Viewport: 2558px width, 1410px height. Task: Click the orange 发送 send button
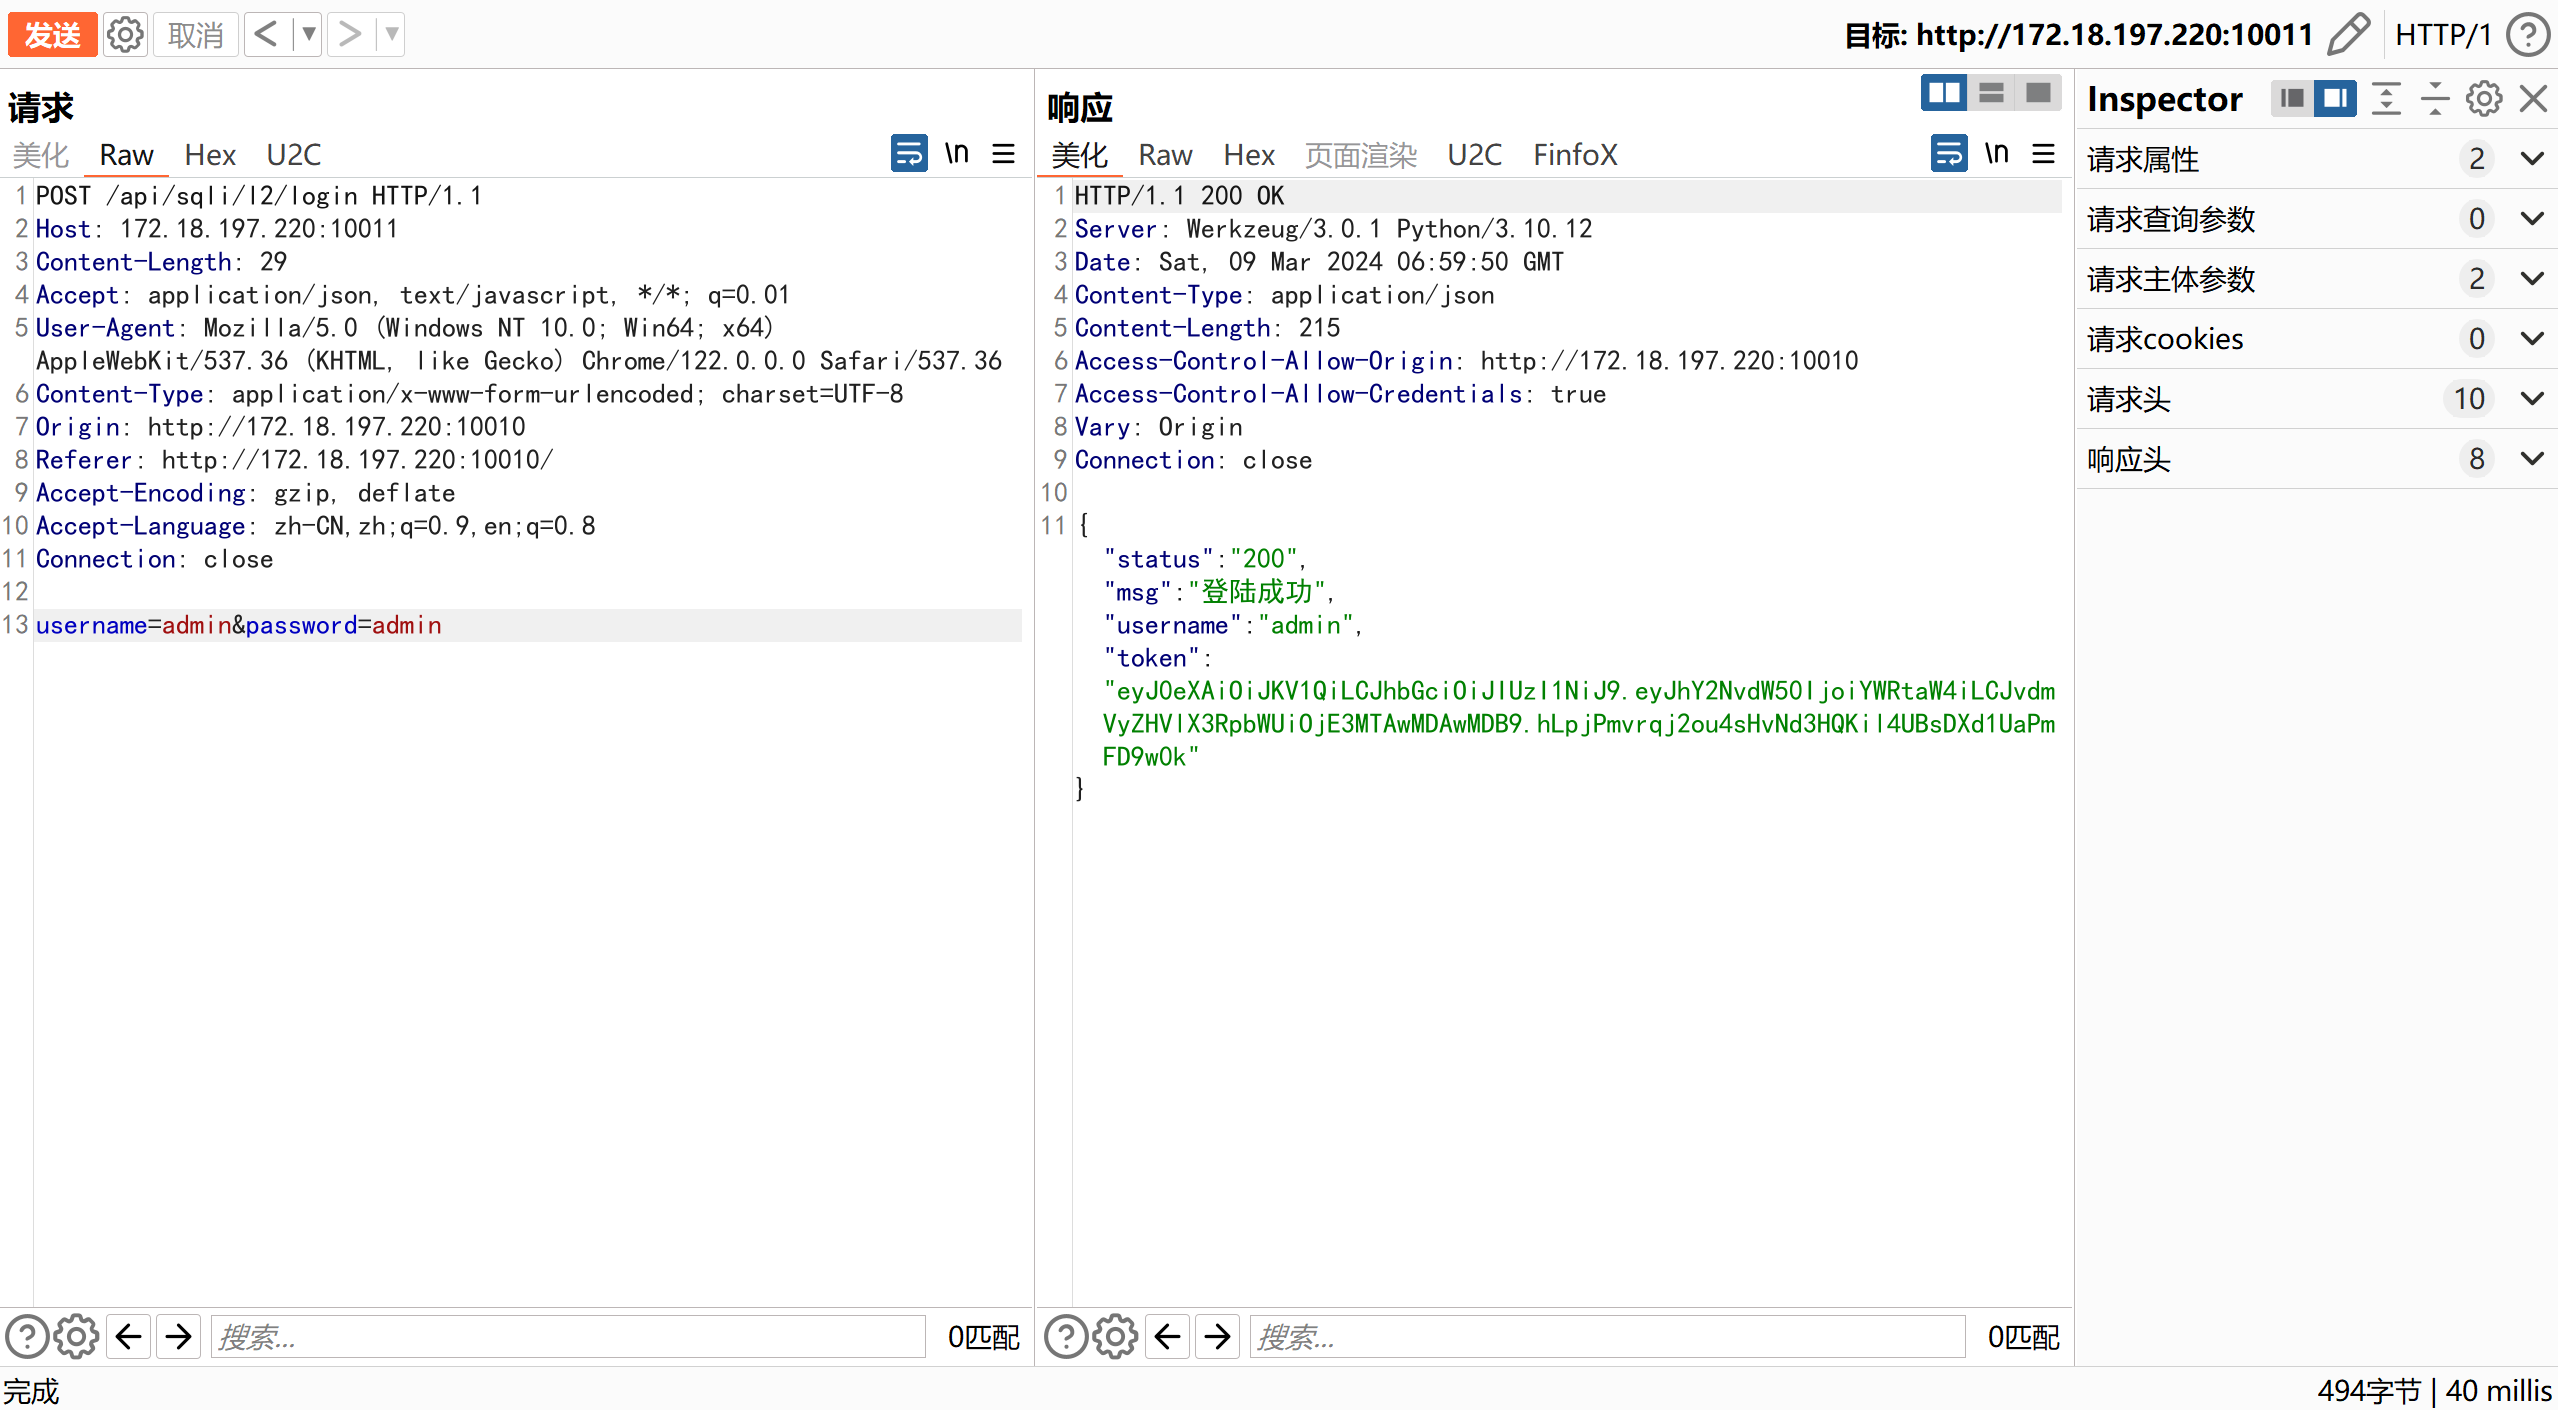pos(52,35)
